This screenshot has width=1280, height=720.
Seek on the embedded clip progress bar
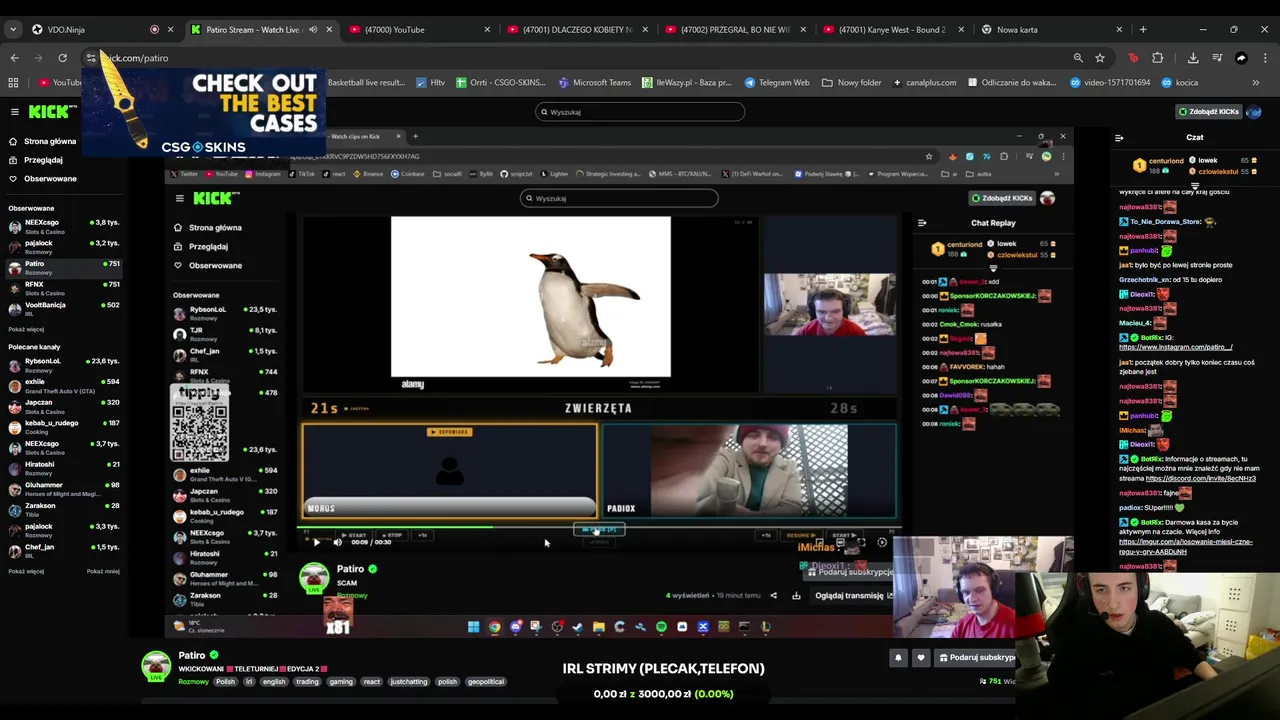pyautogui.click(x=600, y=527)
